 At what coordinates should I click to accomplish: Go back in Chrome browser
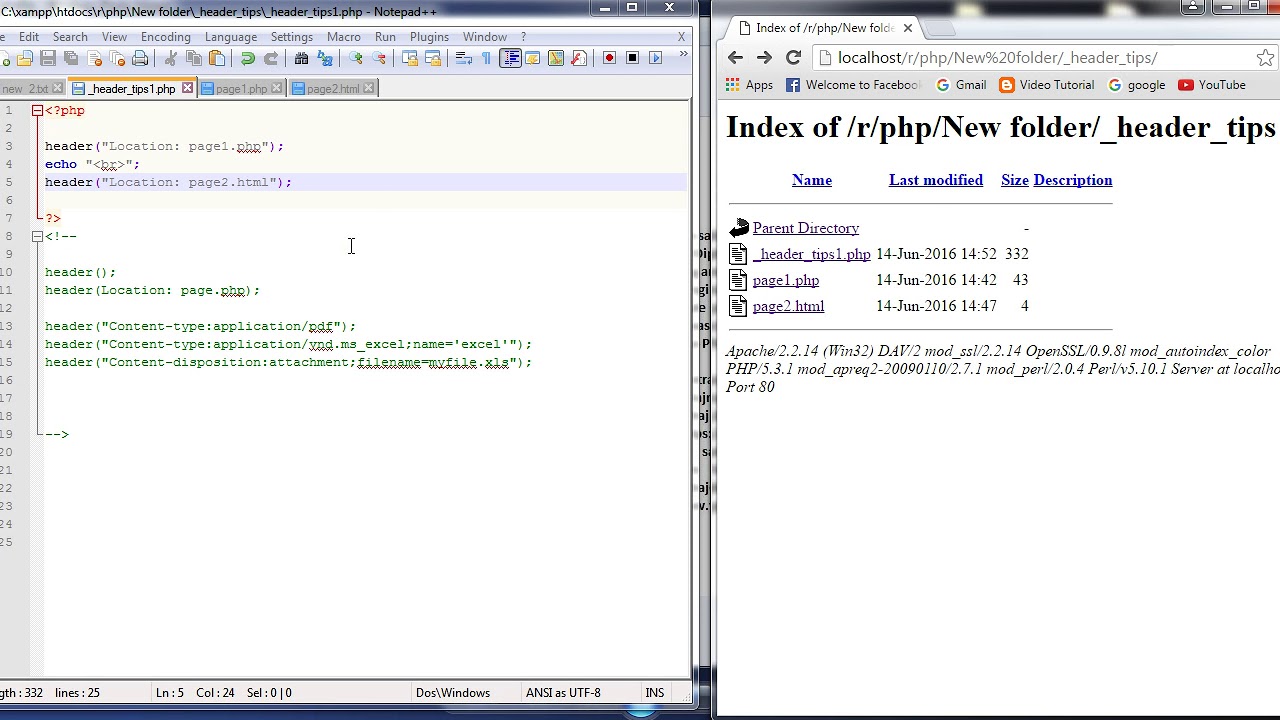(735, 58)
